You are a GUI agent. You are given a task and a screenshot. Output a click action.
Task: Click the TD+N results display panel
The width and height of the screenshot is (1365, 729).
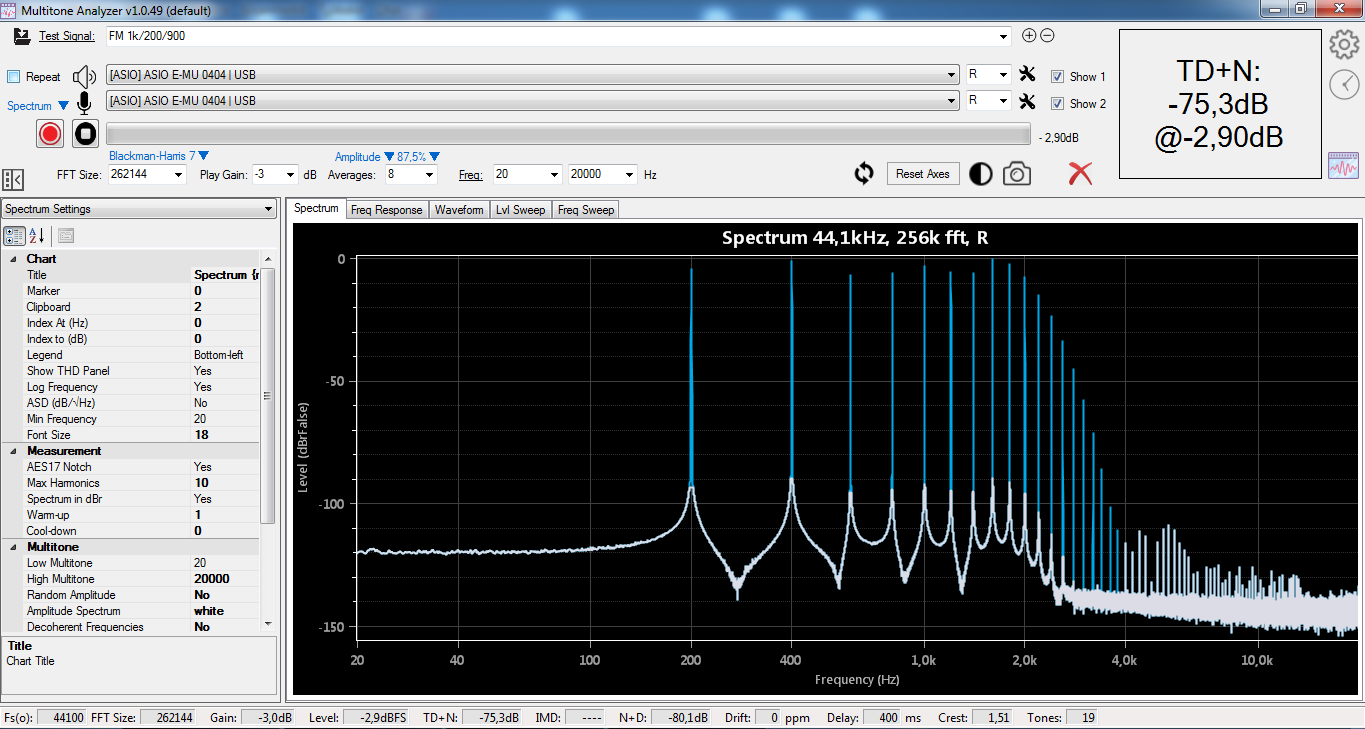1219,103
